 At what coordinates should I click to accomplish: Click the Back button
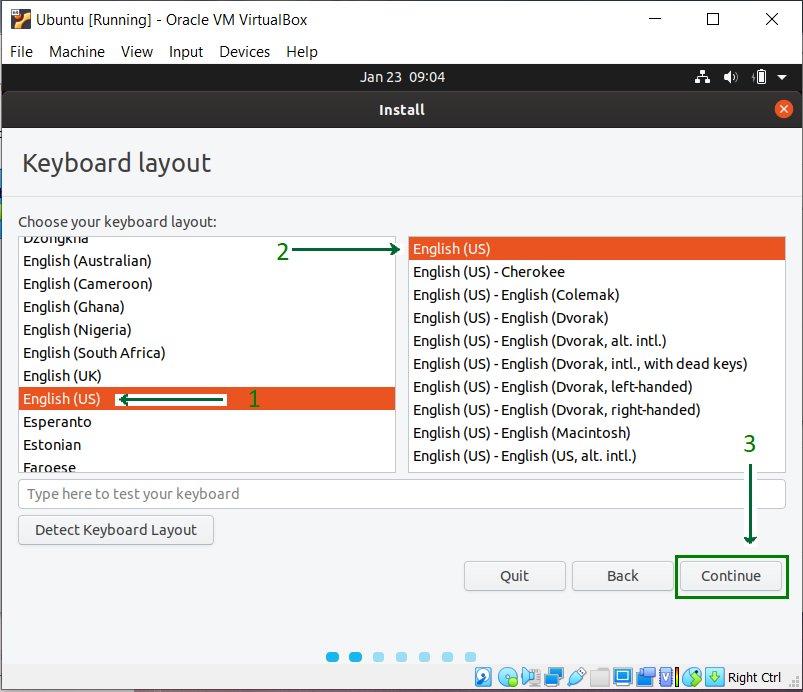[x=623, y=576]
